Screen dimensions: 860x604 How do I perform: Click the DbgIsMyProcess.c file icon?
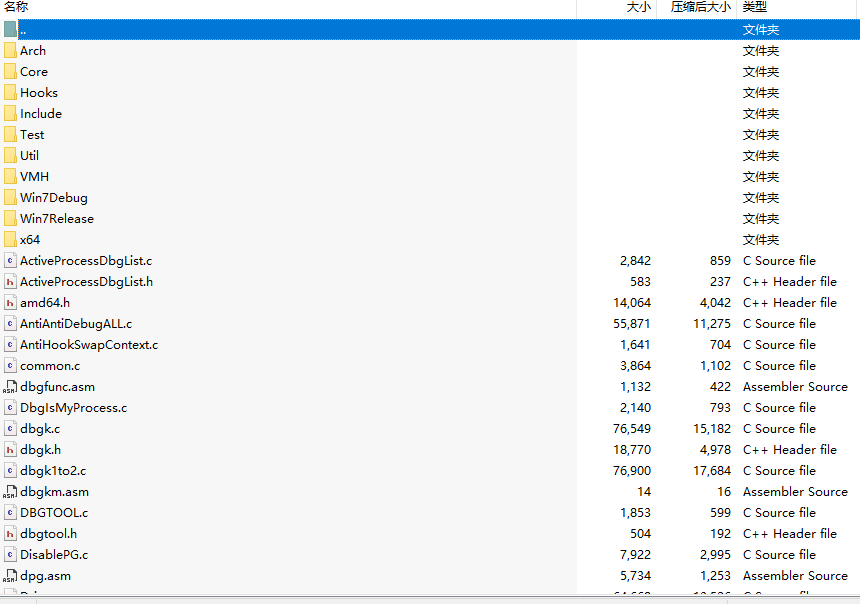tap(10, 408)
